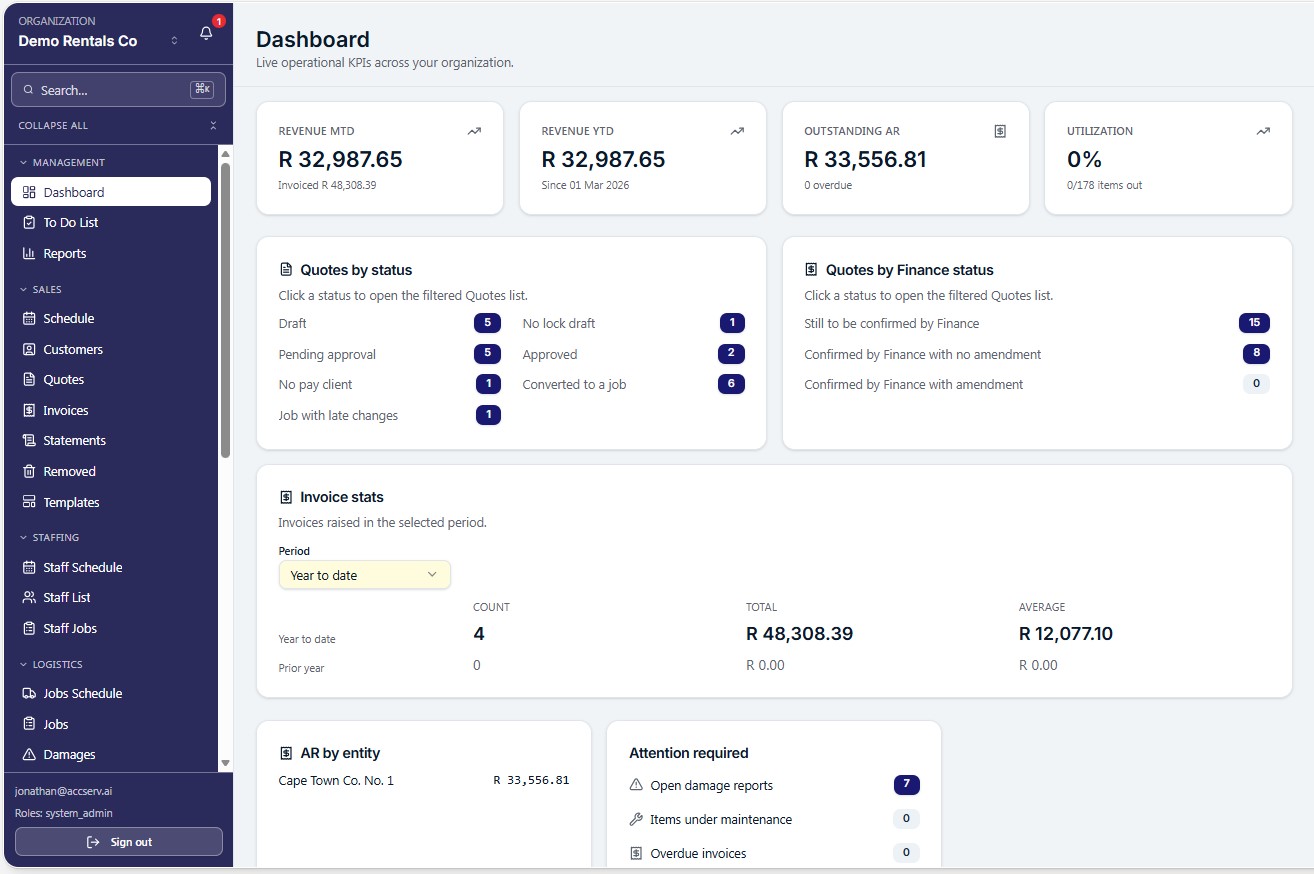1314x874 pixels.
Task: Collapse the Sales section
Action: (41, 289)
